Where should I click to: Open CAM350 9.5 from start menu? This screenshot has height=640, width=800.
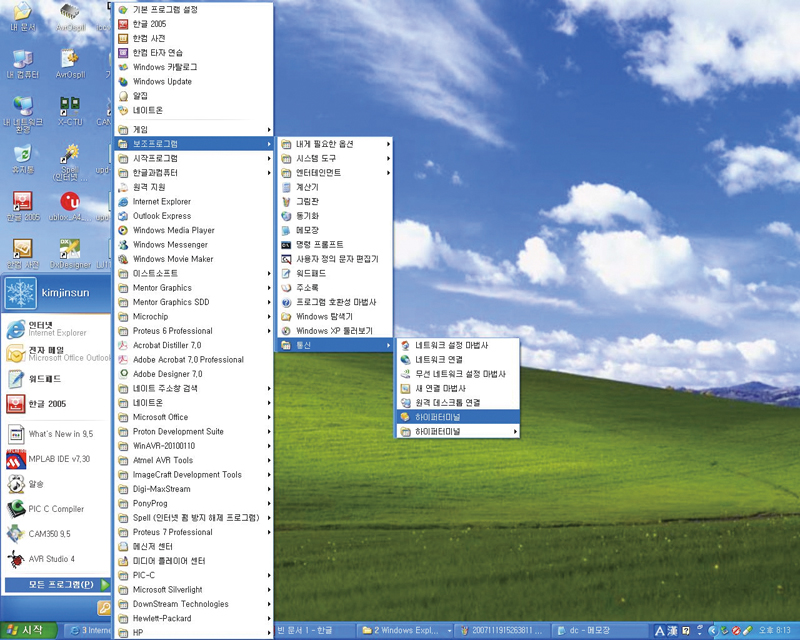click(56, 534)
